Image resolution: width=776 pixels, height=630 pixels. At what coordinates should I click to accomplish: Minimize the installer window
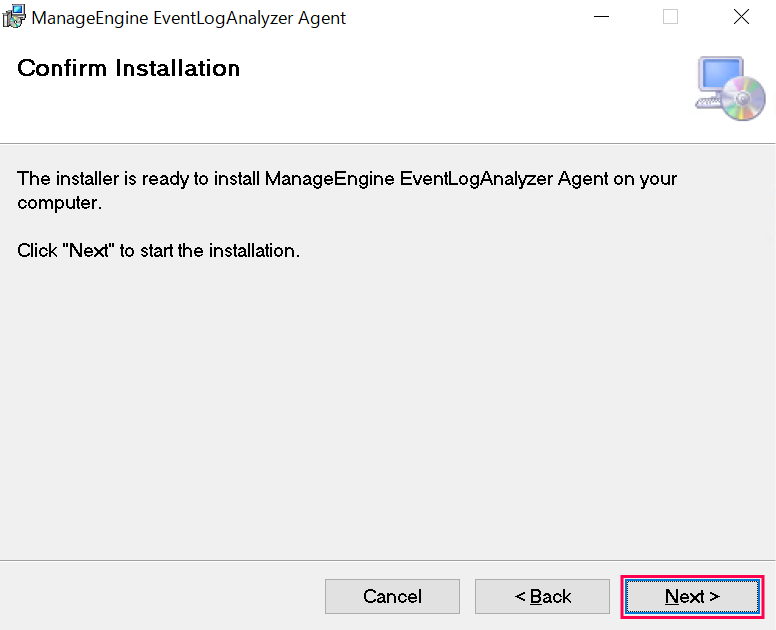point(600,17)
